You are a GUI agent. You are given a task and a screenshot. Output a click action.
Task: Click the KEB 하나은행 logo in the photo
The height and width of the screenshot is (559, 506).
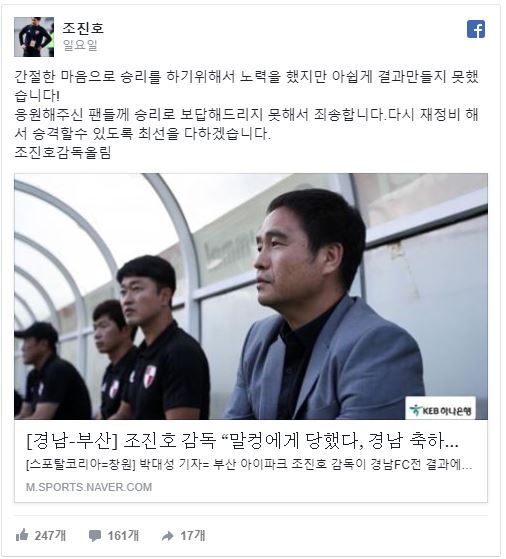440,410
